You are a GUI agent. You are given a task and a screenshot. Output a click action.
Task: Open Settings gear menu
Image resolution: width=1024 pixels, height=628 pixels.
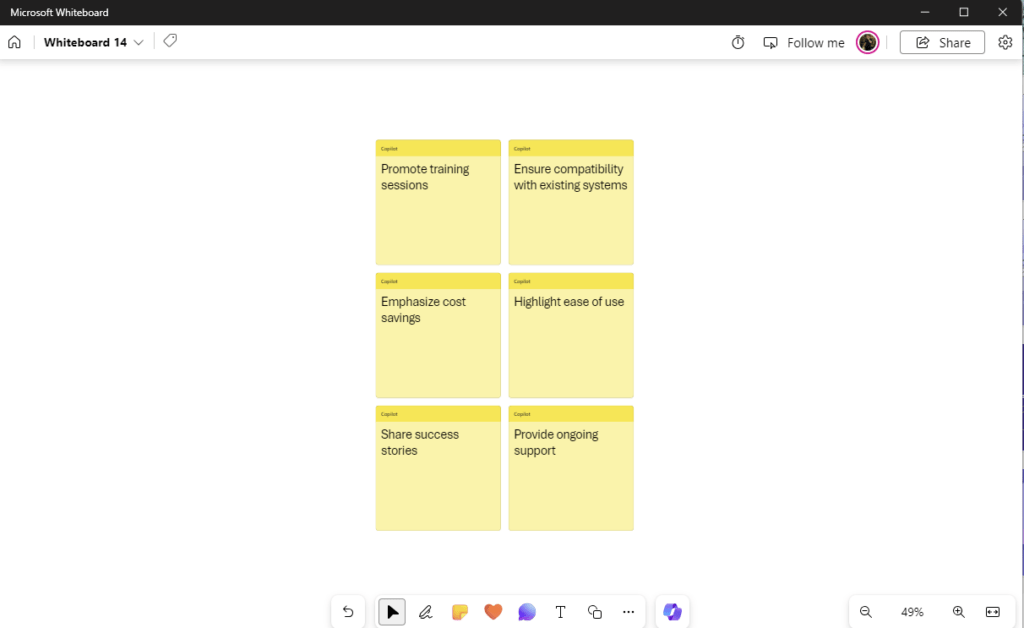point(1005,42)
